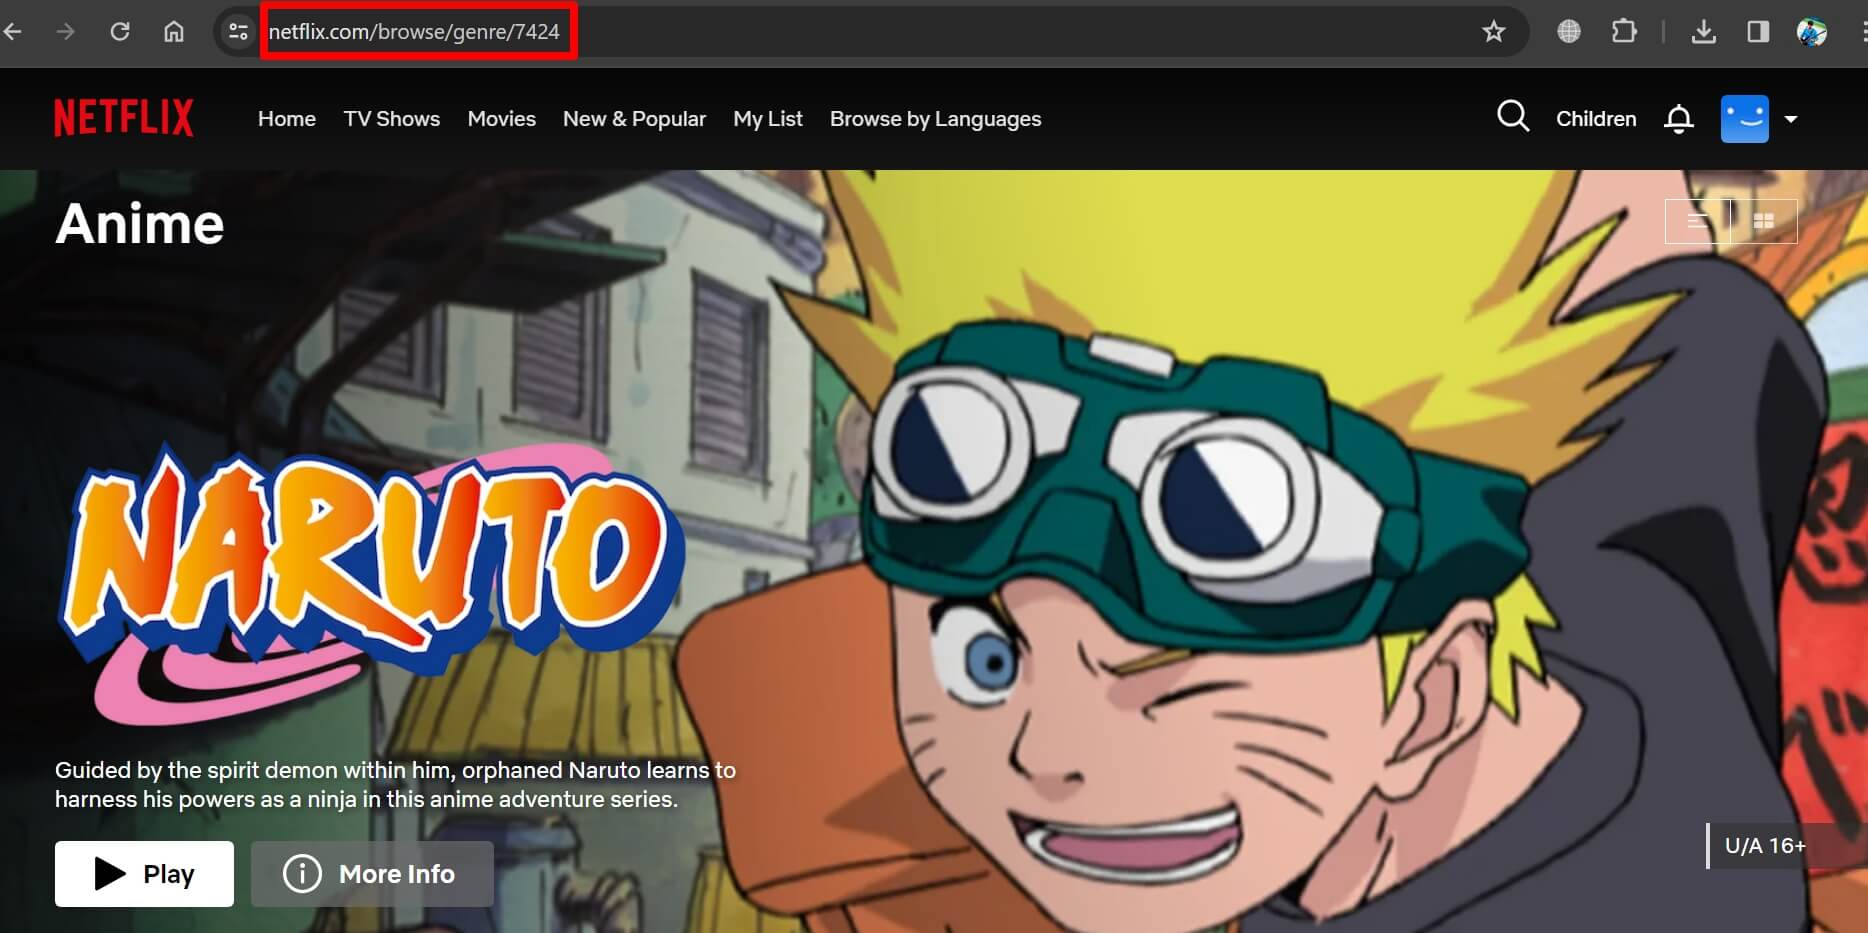Click the Netflix logo
Image resolution: width=1868 pixels, height=933 pixels.
tap(124, 118)
